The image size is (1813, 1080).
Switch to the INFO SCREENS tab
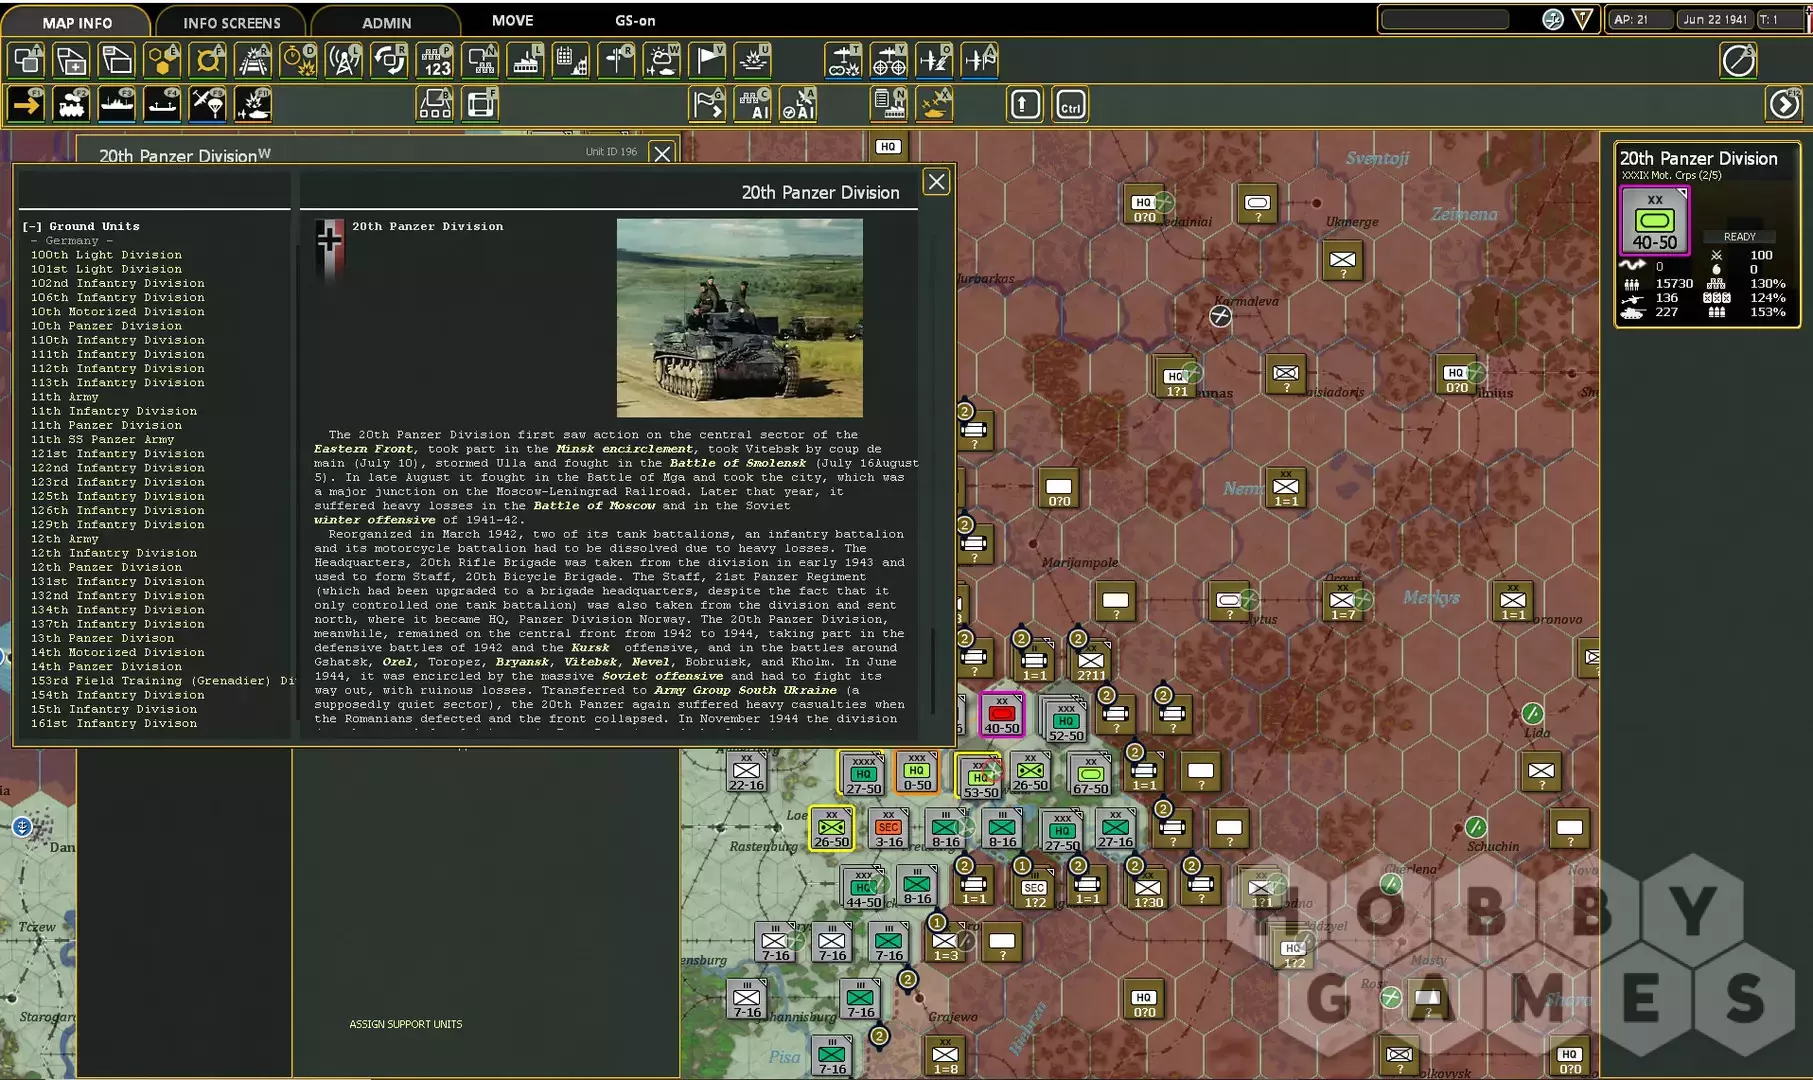(x=231, y=22)
